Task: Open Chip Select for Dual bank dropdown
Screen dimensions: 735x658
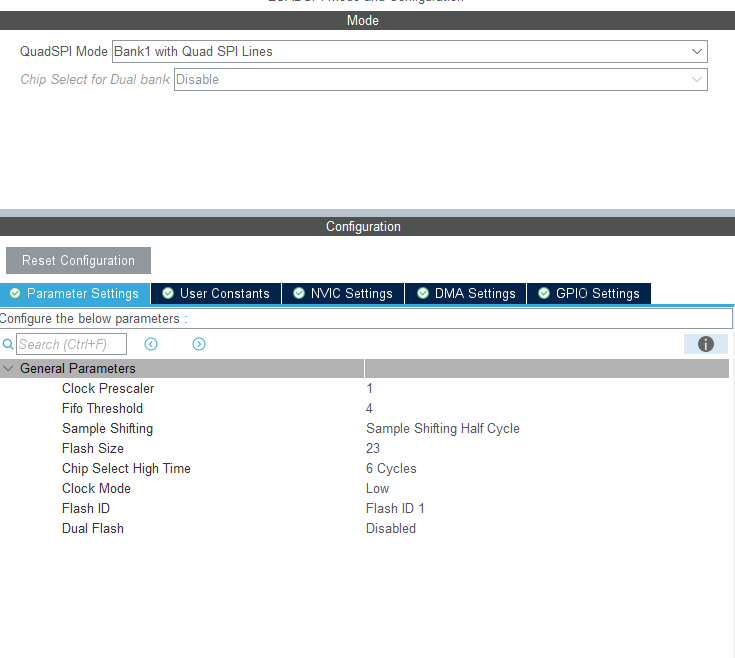Action: tap(440, 80)
